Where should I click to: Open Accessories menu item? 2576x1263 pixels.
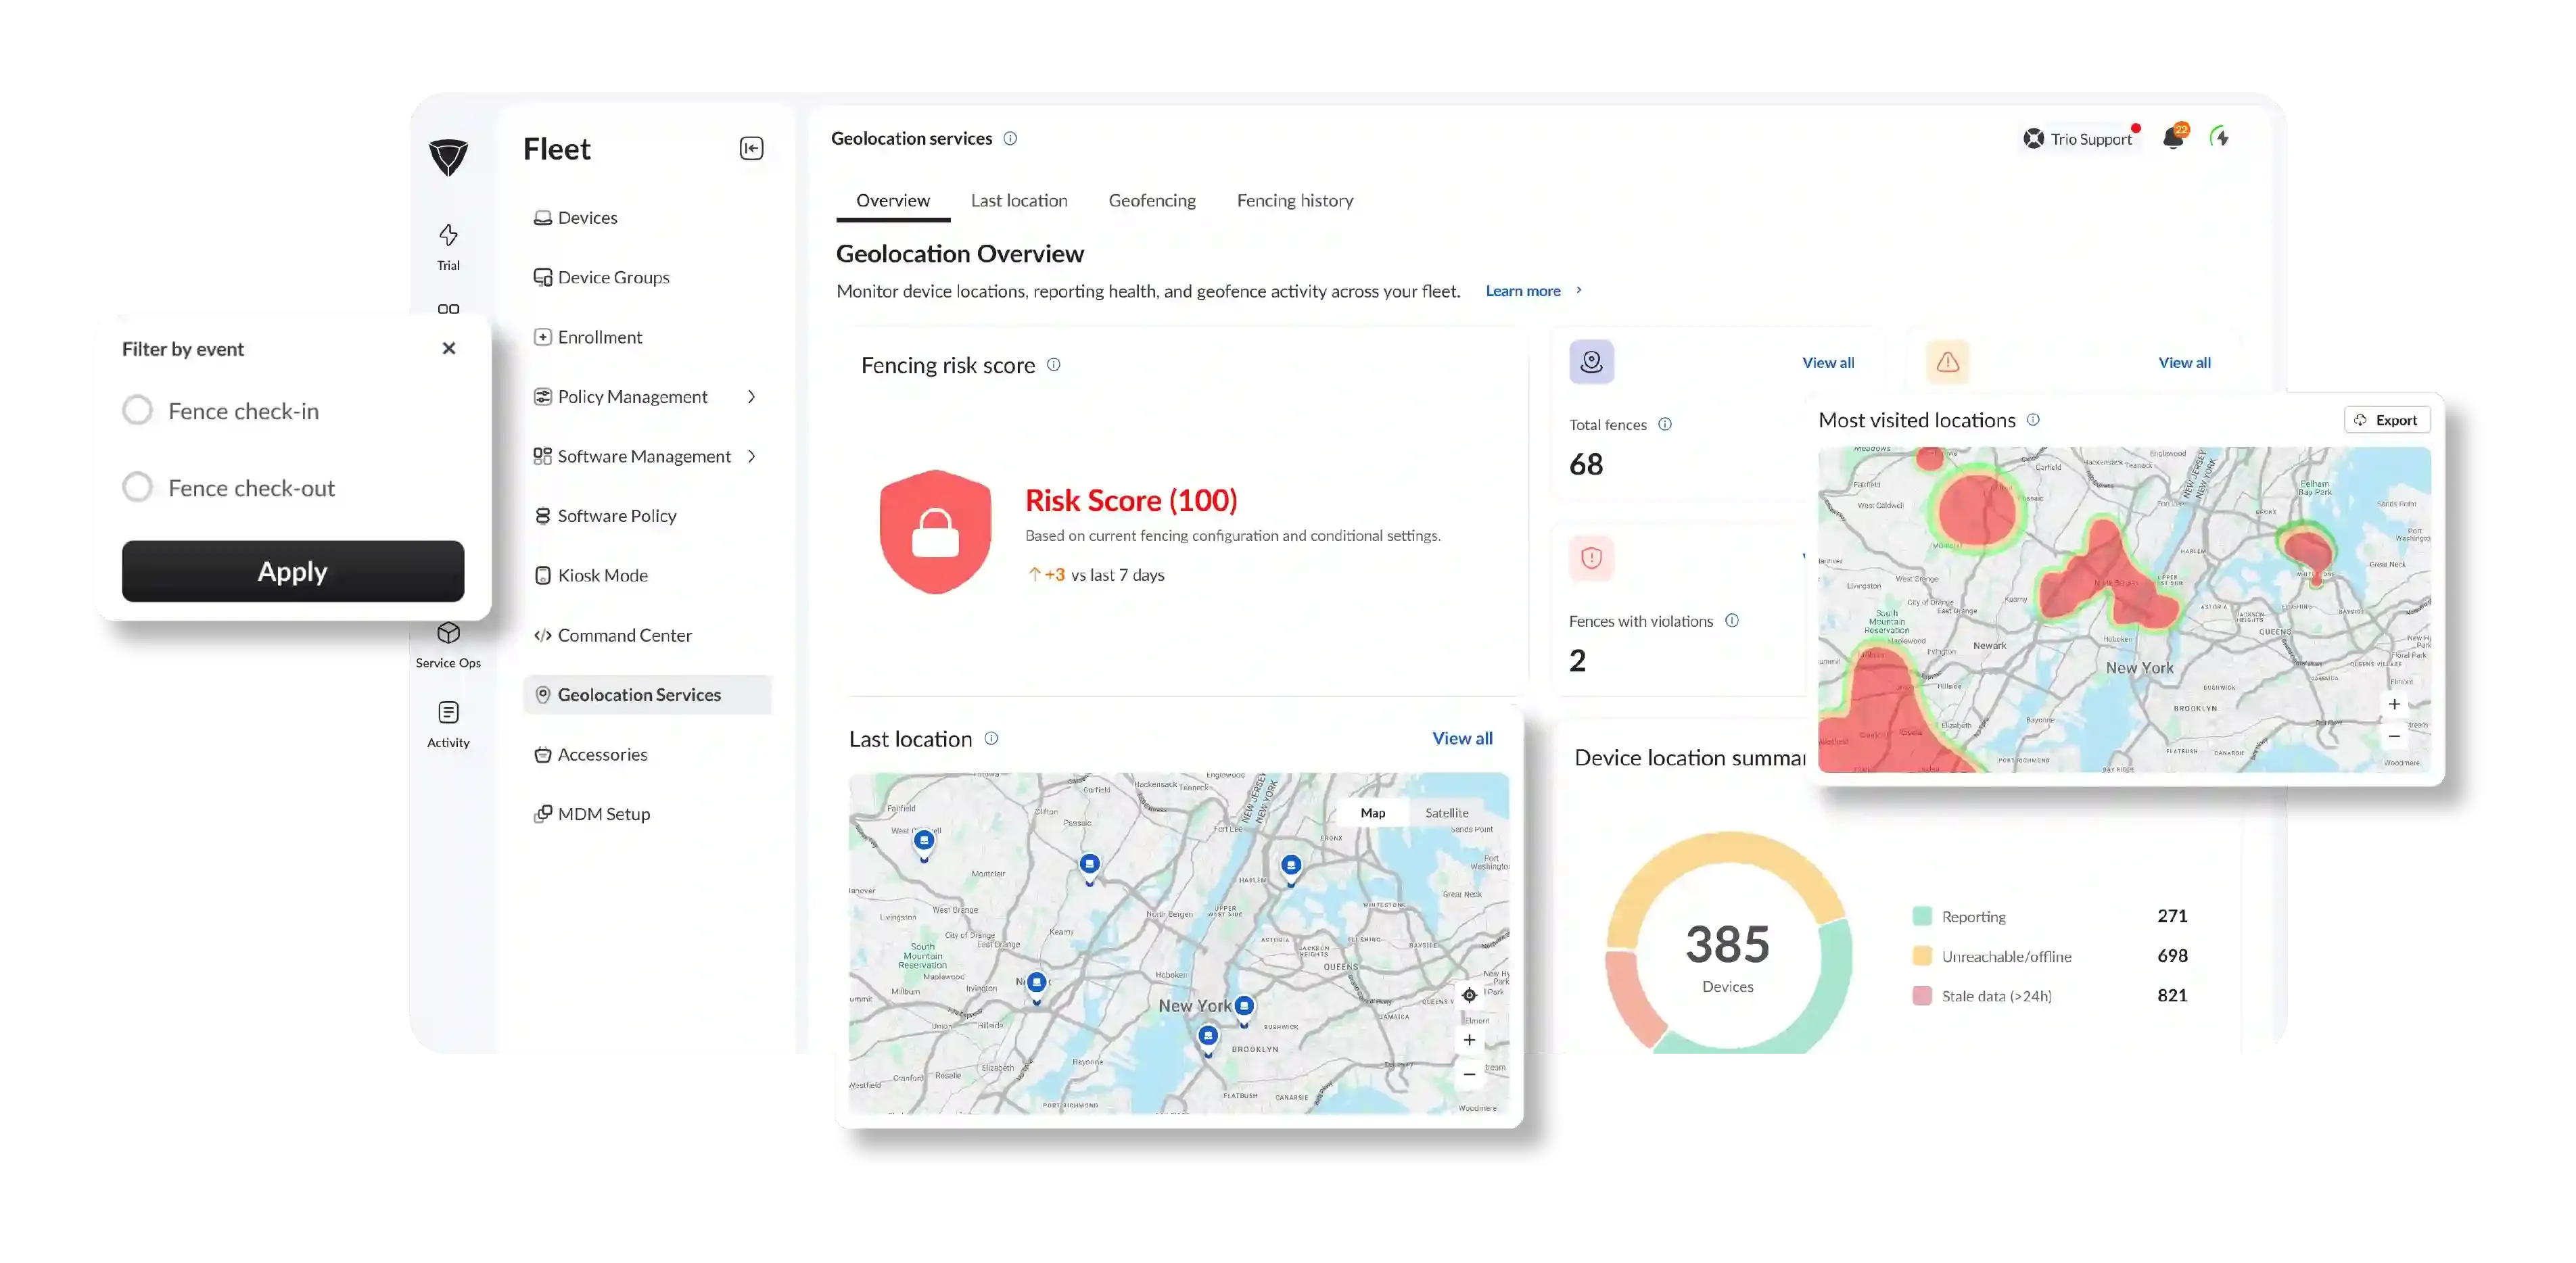646,754
